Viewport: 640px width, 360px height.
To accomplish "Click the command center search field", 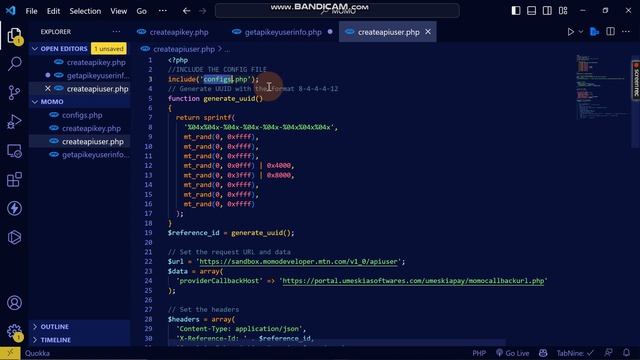I will point(337,11).
